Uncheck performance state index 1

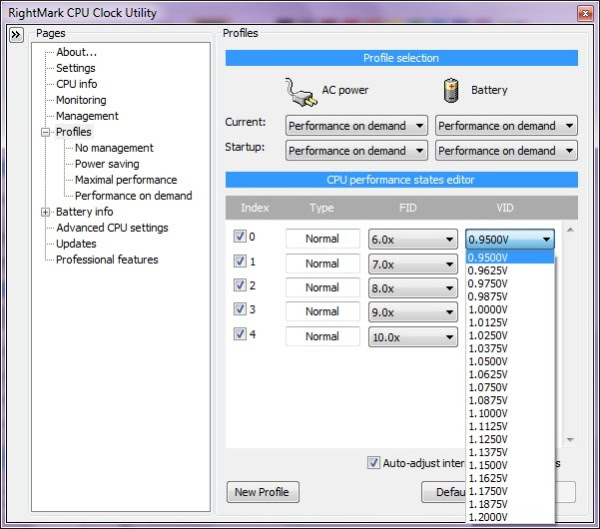(240, 261)
